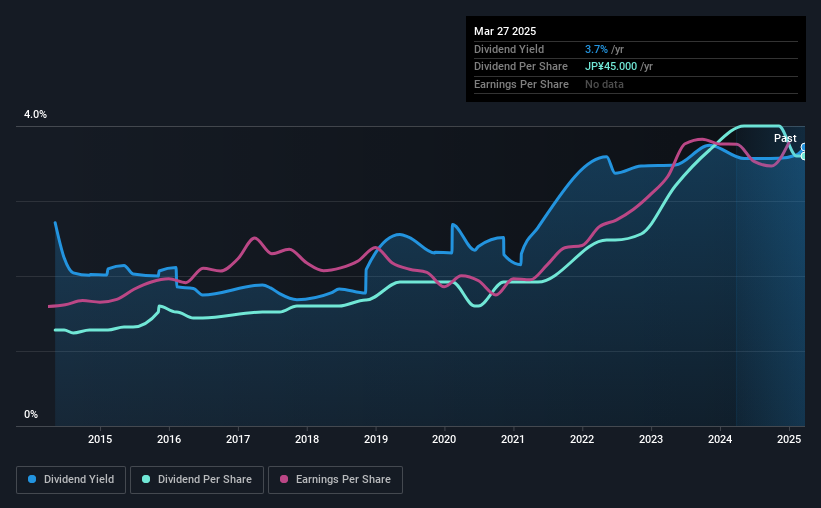The image size is (821, 508).
Task: Click the 3.7% dividend yield value
Action: (596, 49)
